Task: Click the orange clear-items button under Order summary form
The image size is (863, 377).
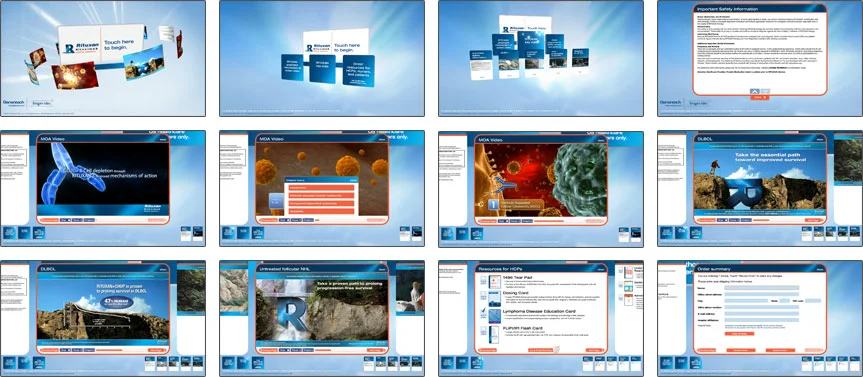Action: (740, 334)
